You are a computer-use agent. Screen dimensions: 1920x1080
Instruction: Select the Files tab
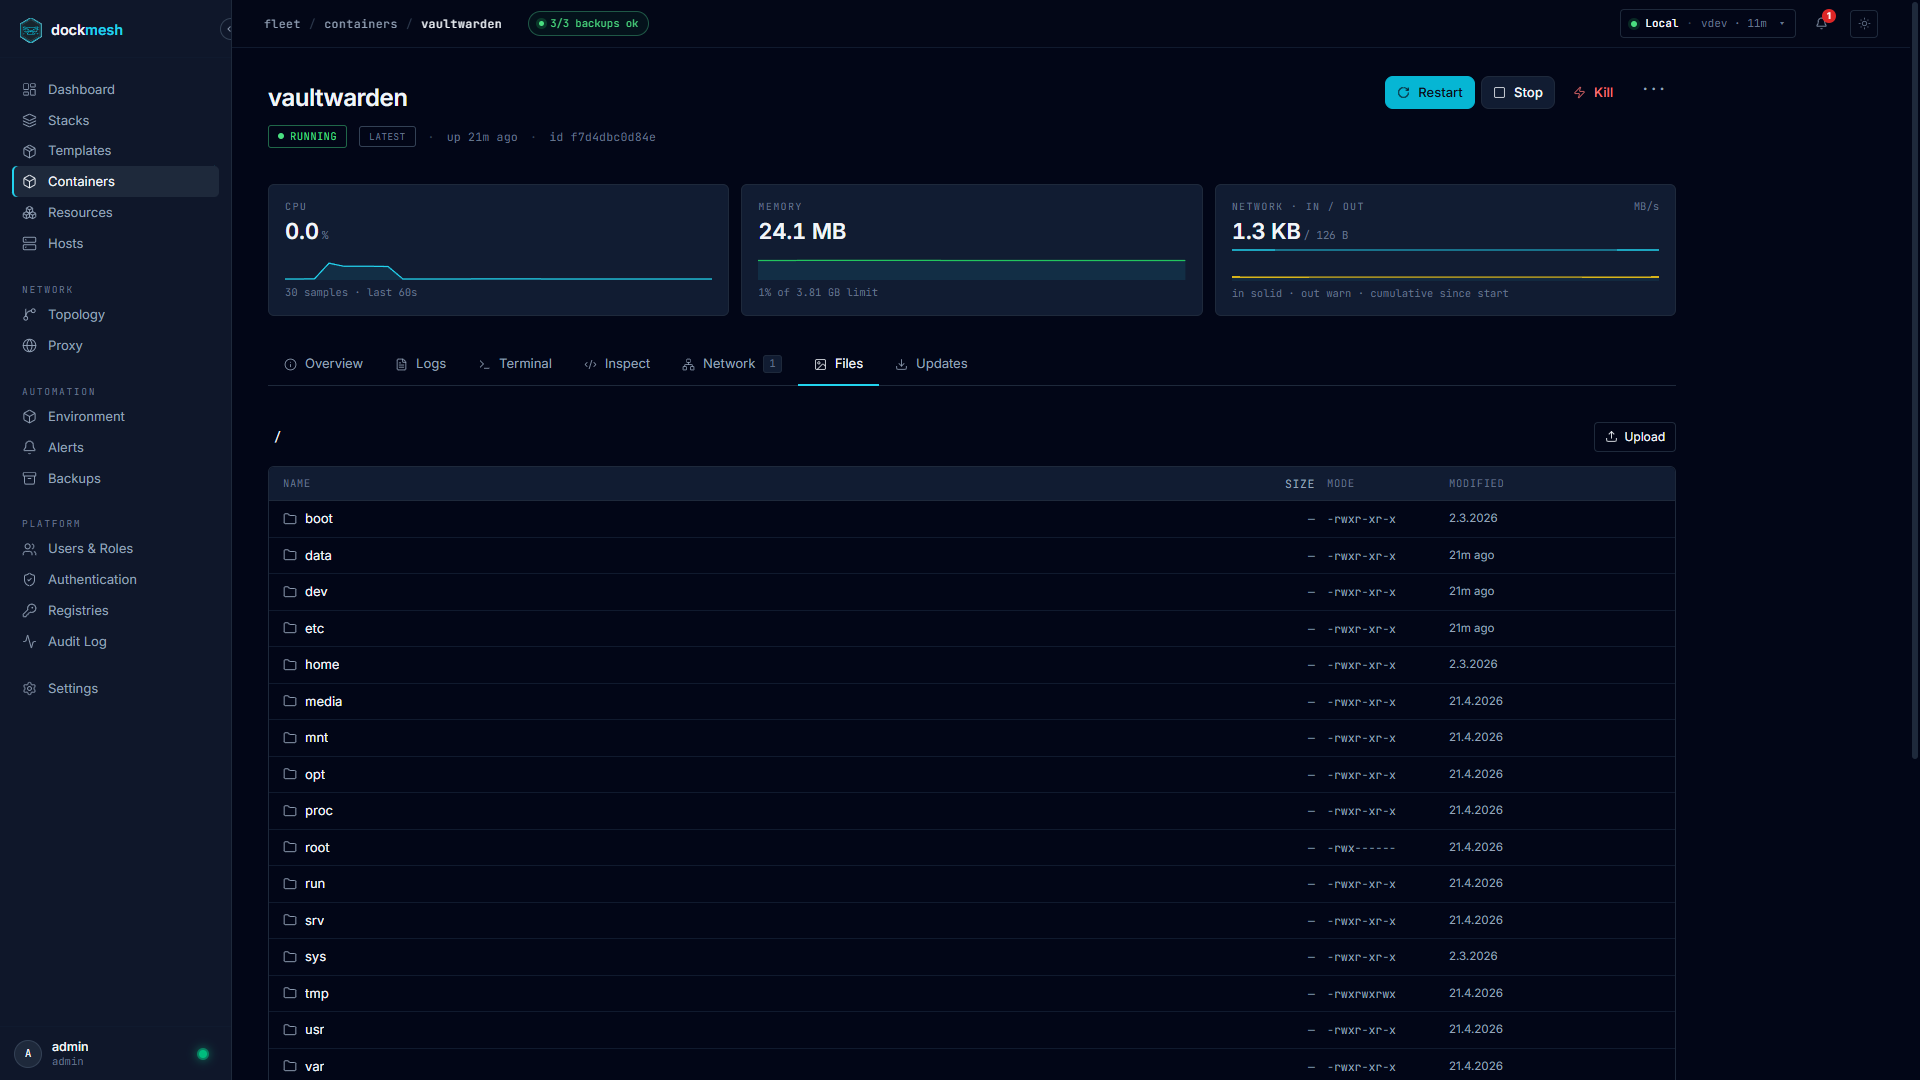pos(838,364)
